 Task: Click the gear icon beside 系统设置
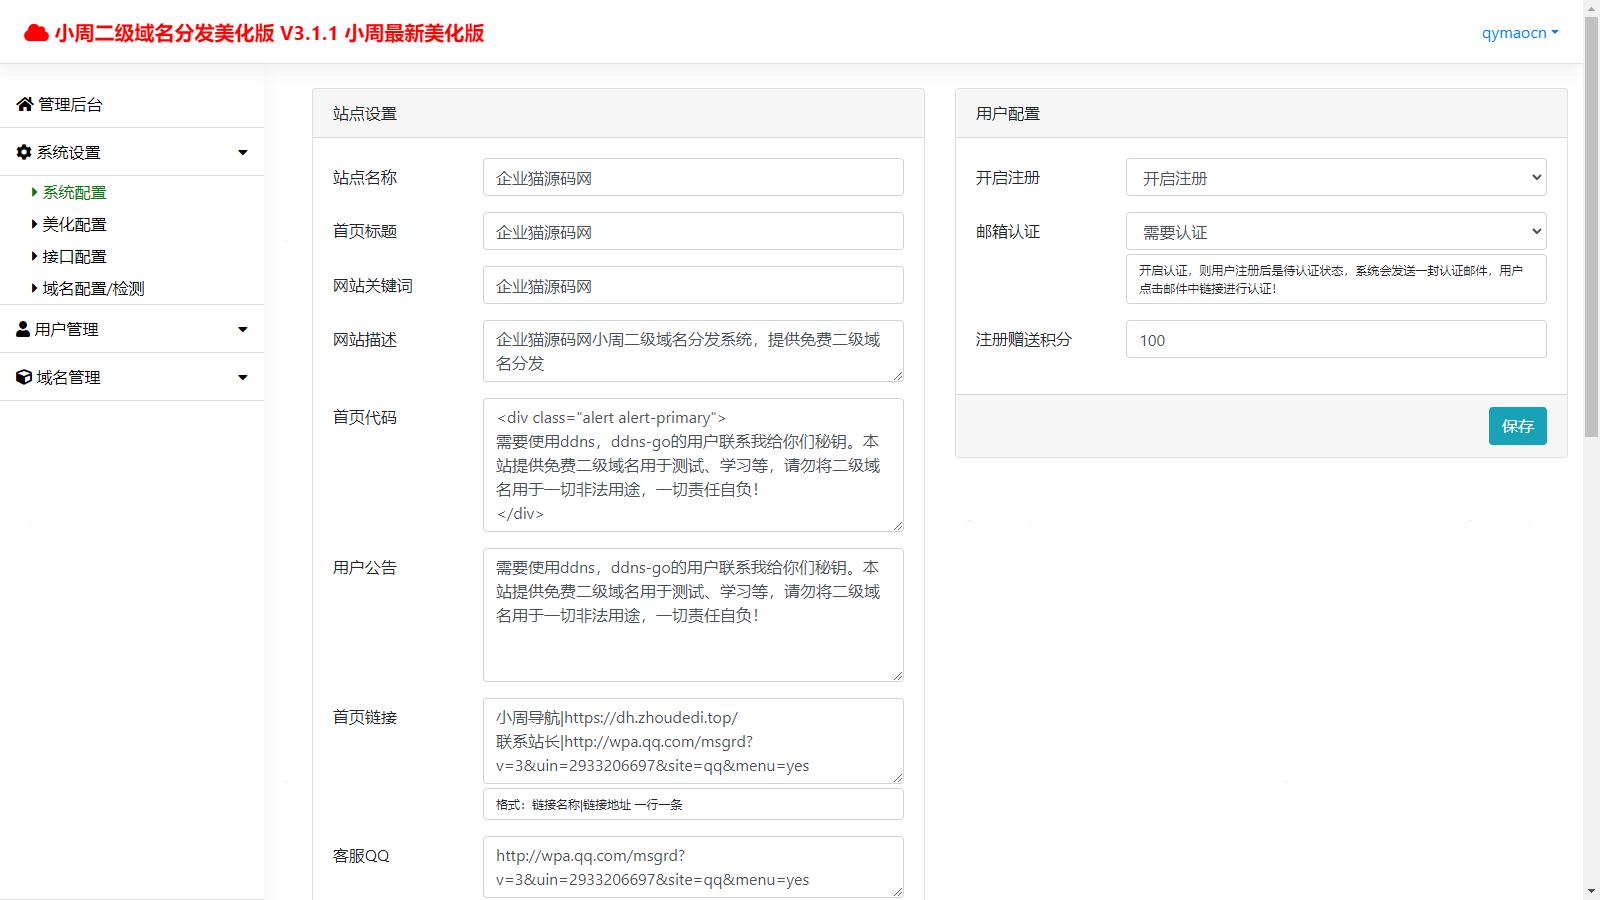click(x=24, y=152)
